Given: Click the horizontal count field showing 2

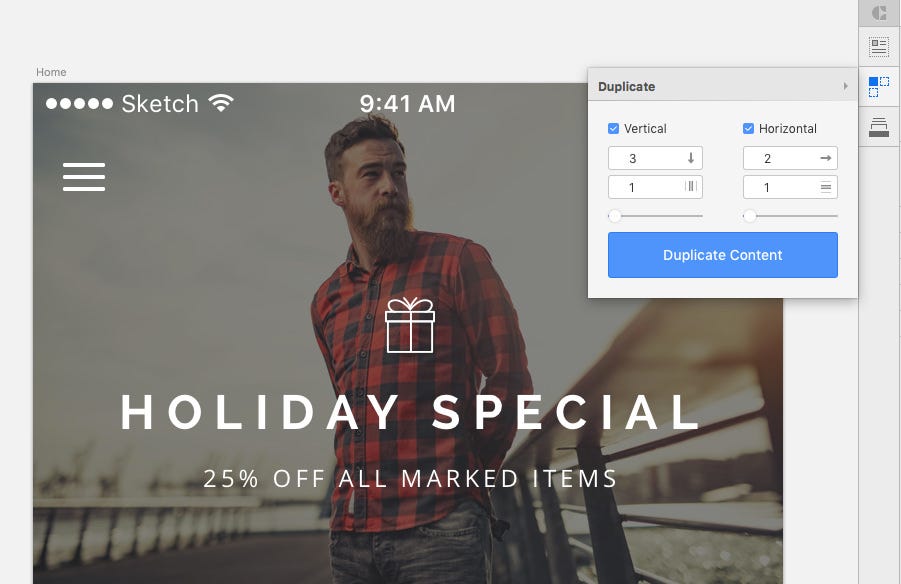Looking at the screenshot, I should [x=790, y=158].
